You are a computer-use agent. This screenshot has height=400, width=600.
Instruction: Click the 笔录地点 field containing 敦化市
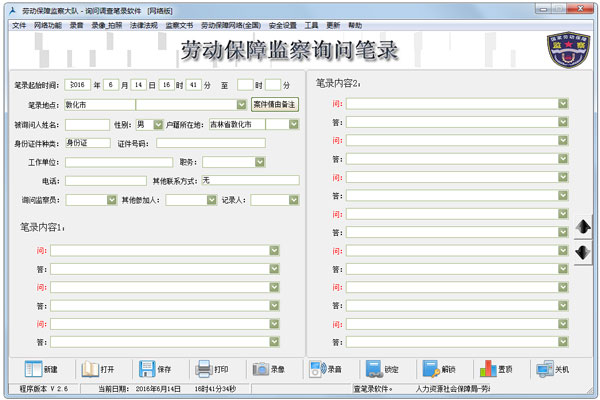pos(100,104)
